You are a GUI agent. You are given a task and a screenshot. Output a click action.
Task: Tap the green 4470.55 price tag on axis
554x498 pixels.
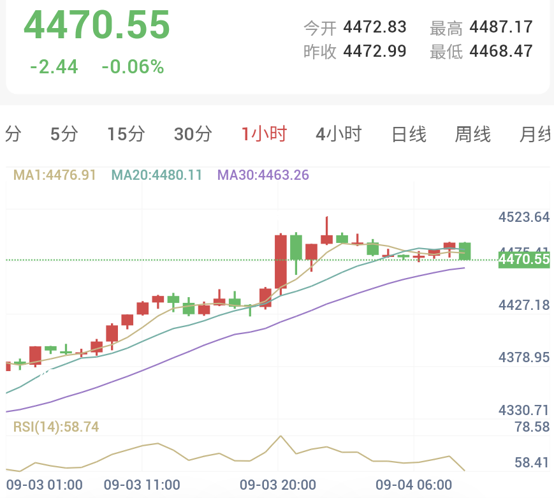pos(524,260)
